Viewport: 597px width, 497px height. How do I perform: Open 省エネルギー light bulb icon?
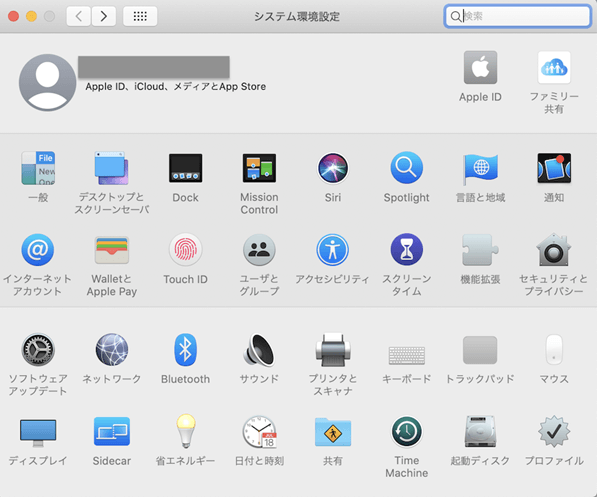185,431
